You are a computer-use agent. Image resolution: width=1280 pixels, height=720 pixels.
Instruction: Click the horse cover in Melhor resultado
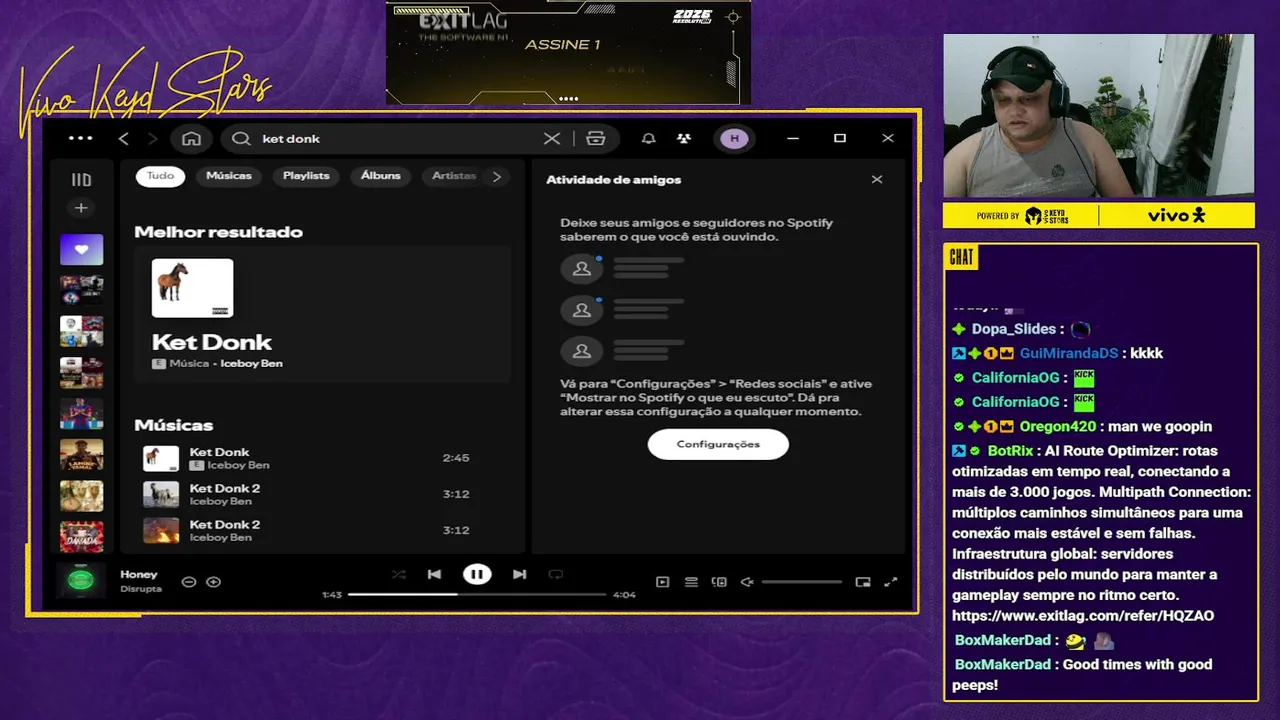pyautogui.click(x=192, y=288)
